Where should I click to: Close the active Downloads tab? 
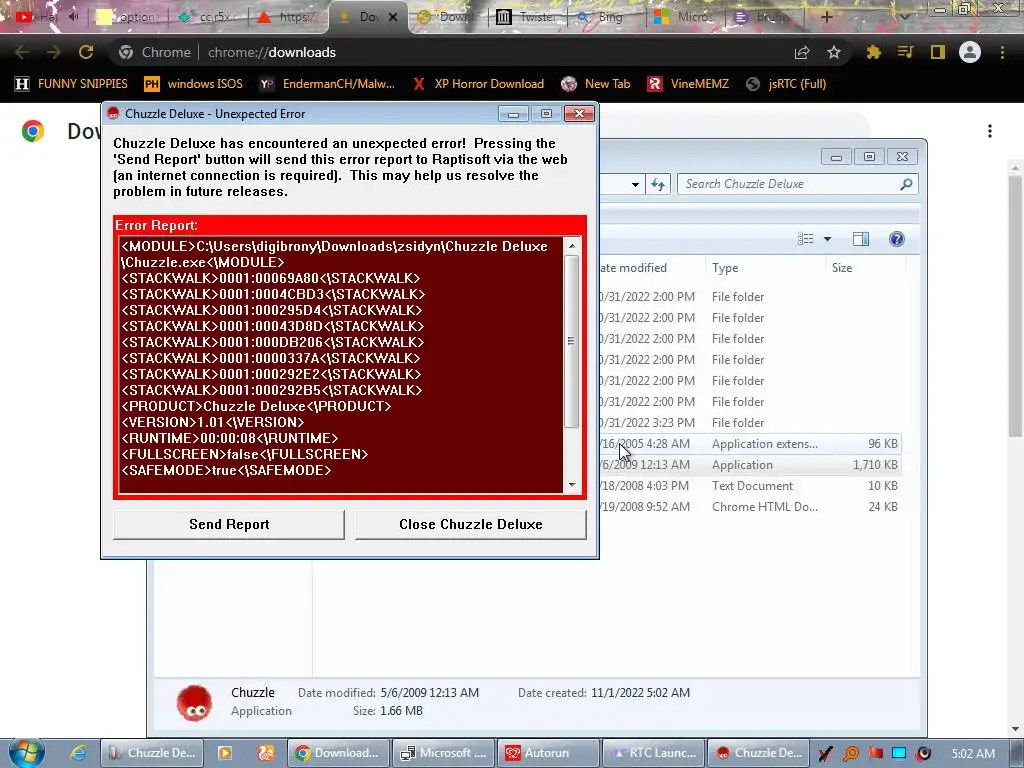393,17
